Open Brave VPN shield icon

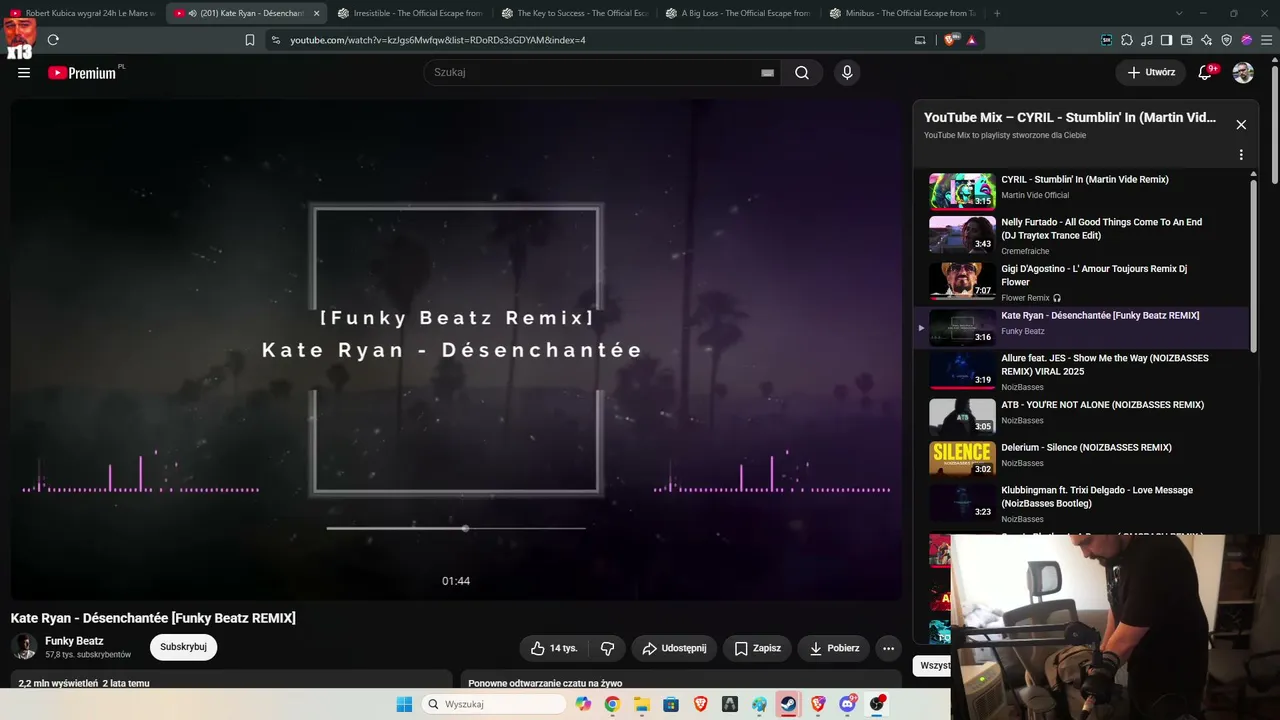point(1227,40)
